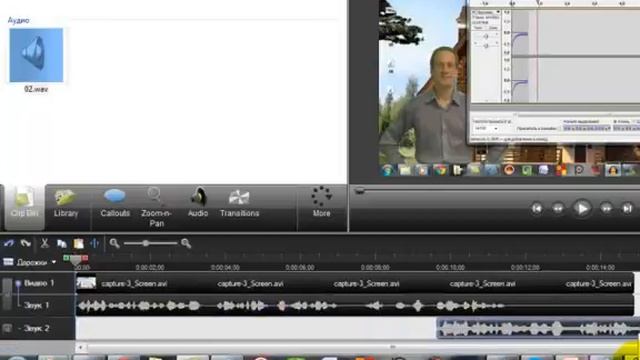The width and height of the screenshot is (640, 360).
Task: Paste the clipboard into the timeline
Action: (x=78, y=244)
